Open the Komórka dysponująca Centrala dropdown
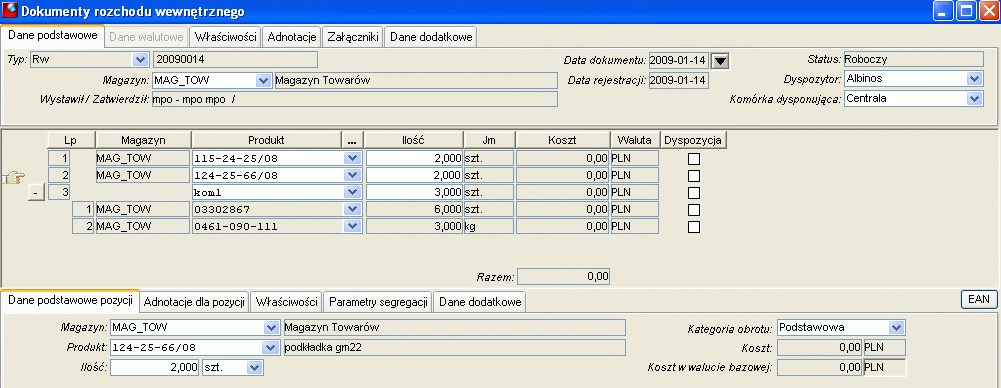Image resolution: width=1001 pixels, height=388 pixels. [974, 98]
